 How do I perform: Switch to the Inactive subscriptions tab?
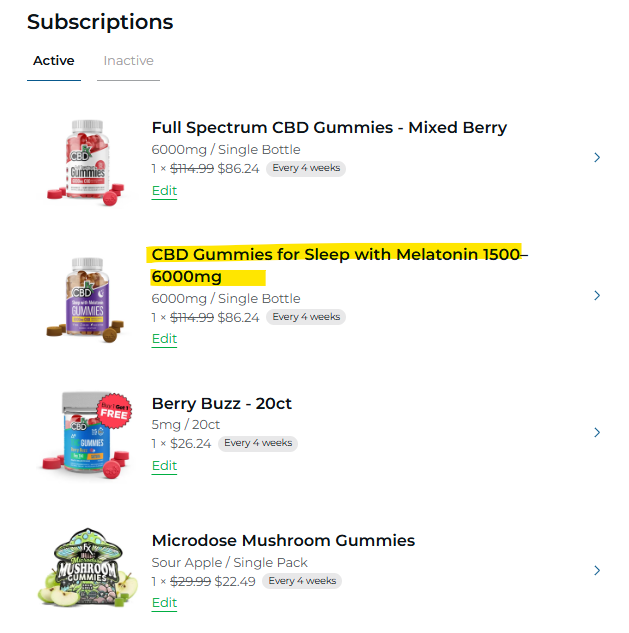(x=129, y=61)
